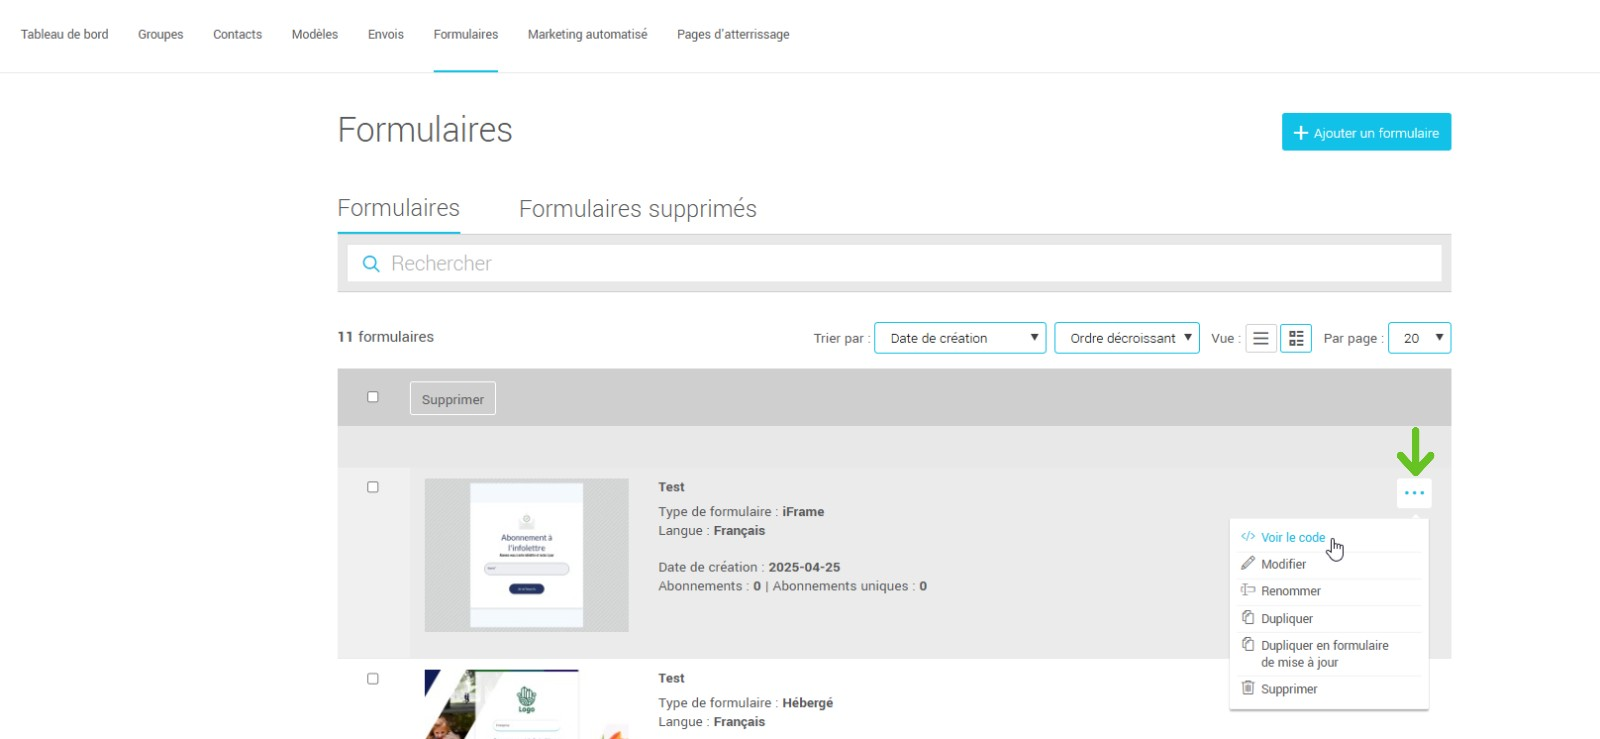Check the box for the Hébergé Test form
Viewport: 1600px width, 739px height.
[x=373, y=679]
